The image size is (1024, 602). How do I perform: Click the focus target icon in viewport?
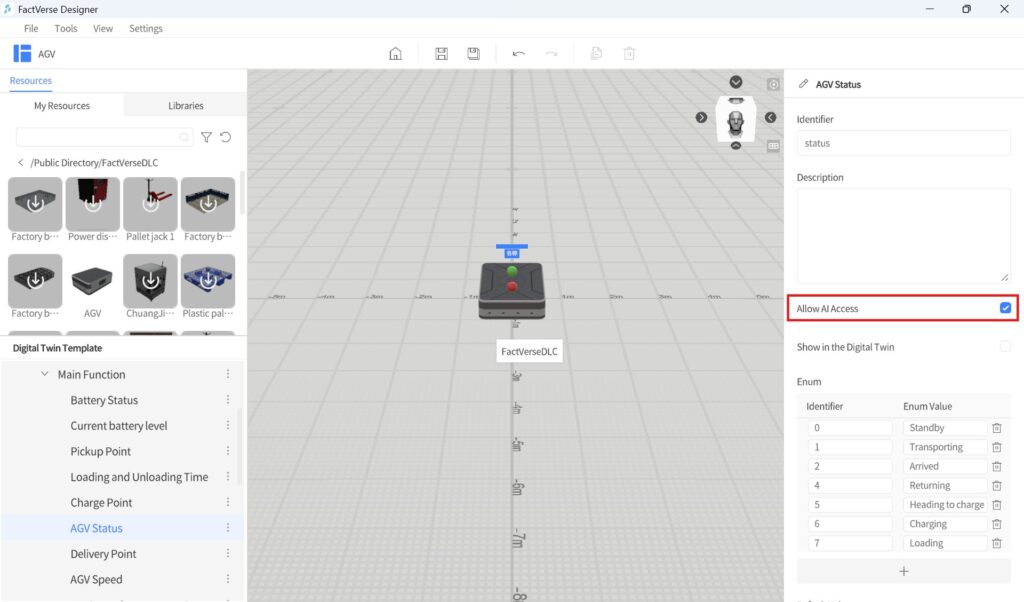pos(773,84)
